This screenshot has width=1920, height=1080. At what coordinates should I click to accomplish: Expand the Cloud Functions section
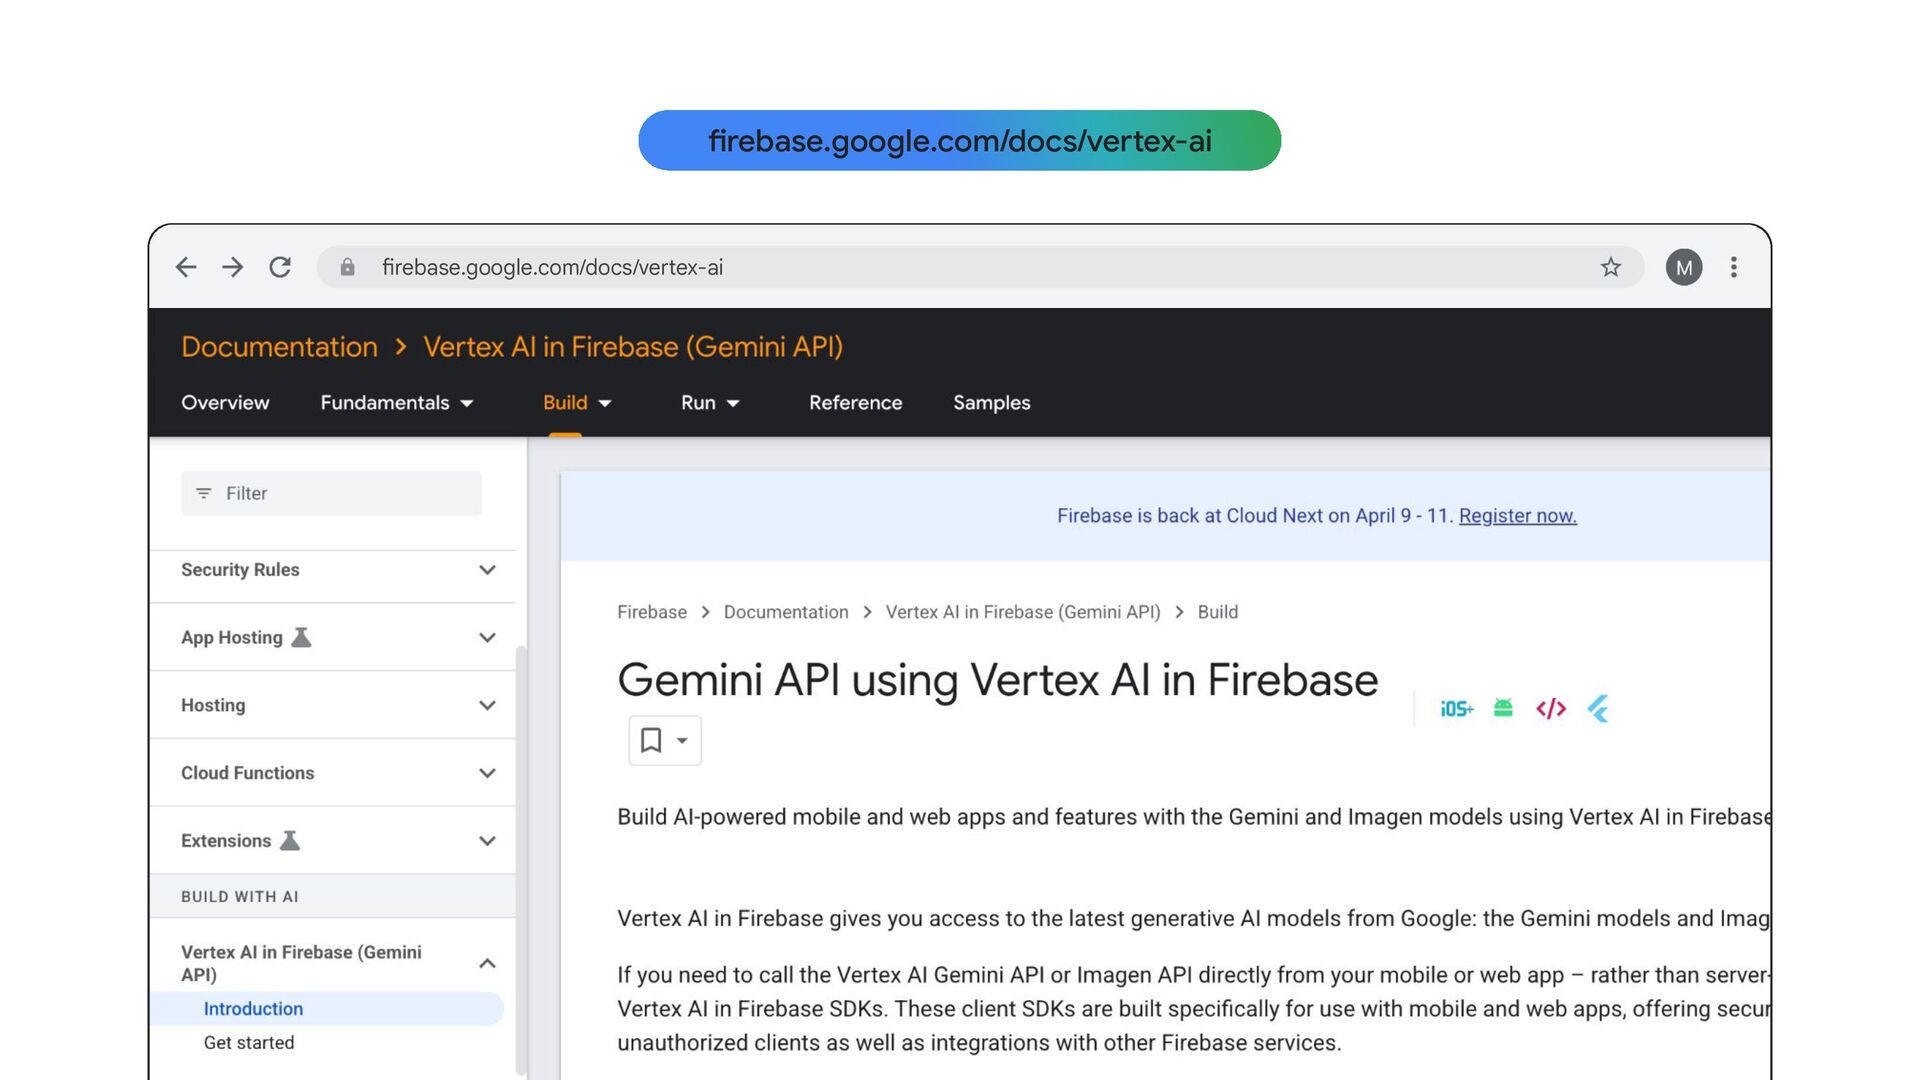click(487, 773)
